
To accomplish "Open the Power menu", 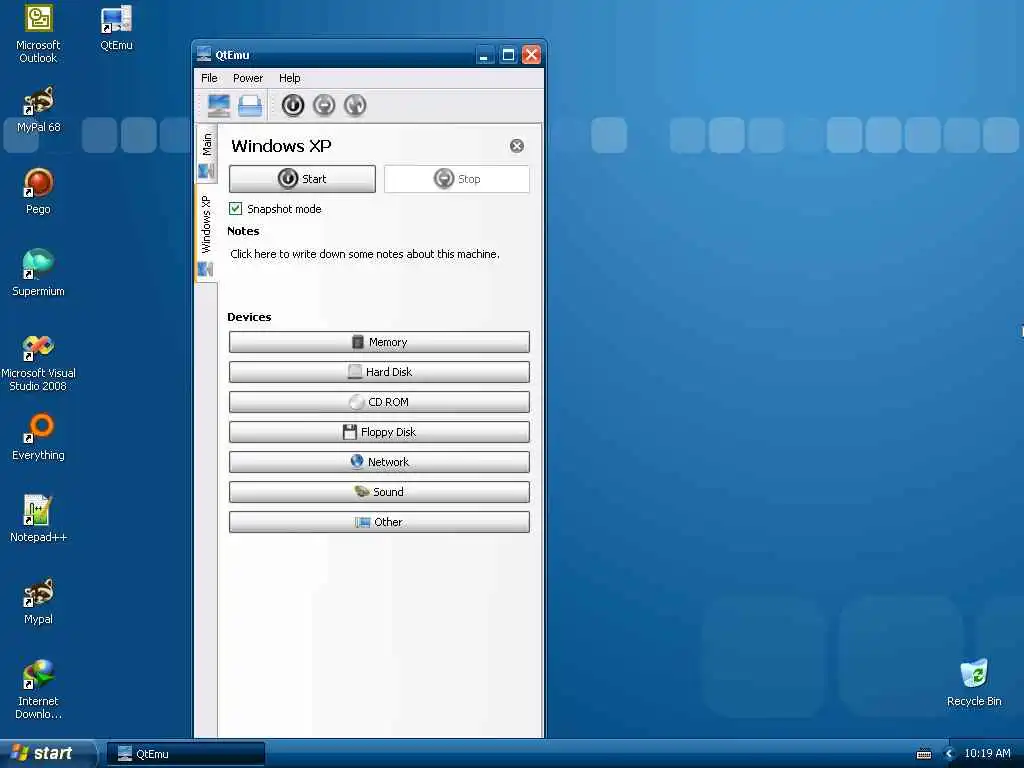I will (248, 78).
